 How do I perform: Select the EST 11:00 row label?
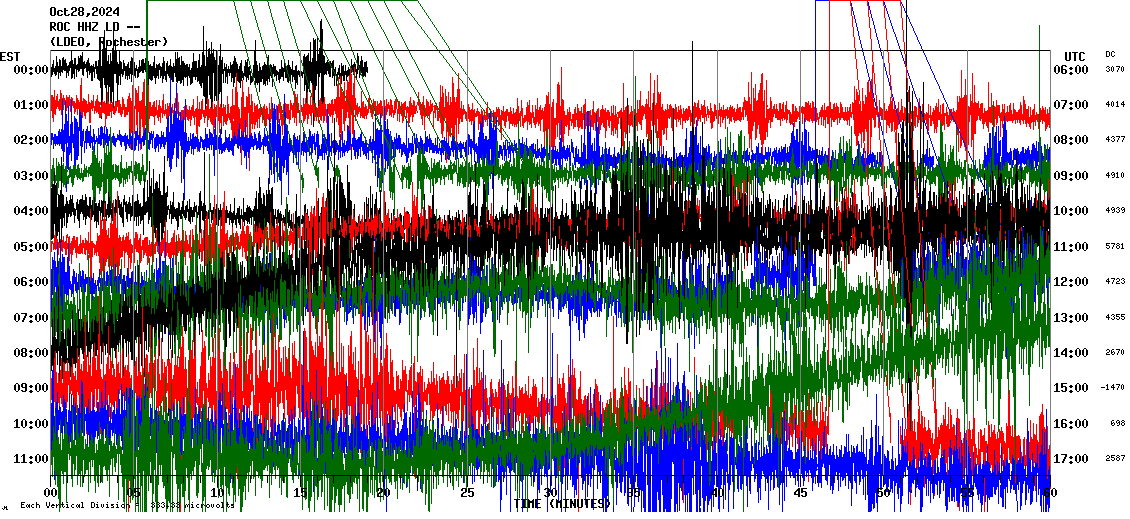(x=31, y=459)
